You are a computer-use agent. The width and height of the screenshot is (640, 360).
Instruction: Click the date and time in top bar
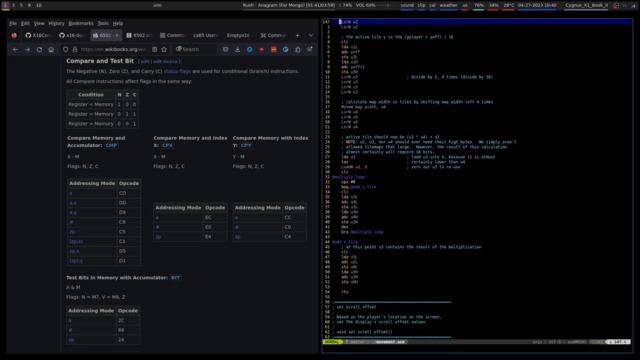click(537, 5)
